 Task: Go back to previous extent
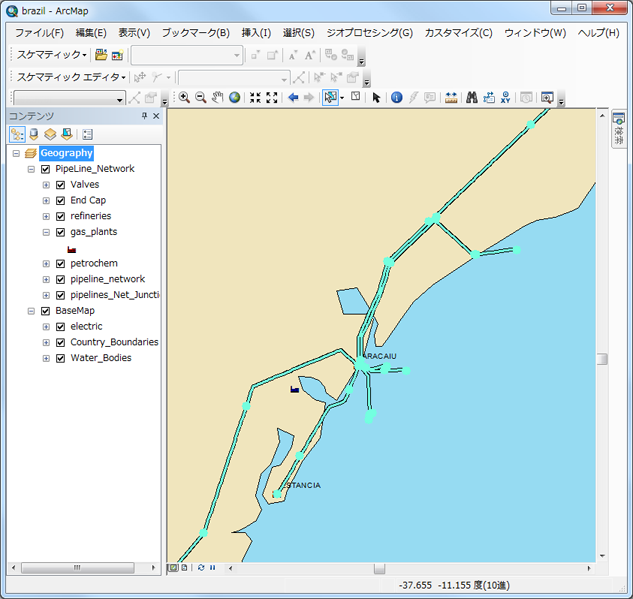tap(293, 98)
